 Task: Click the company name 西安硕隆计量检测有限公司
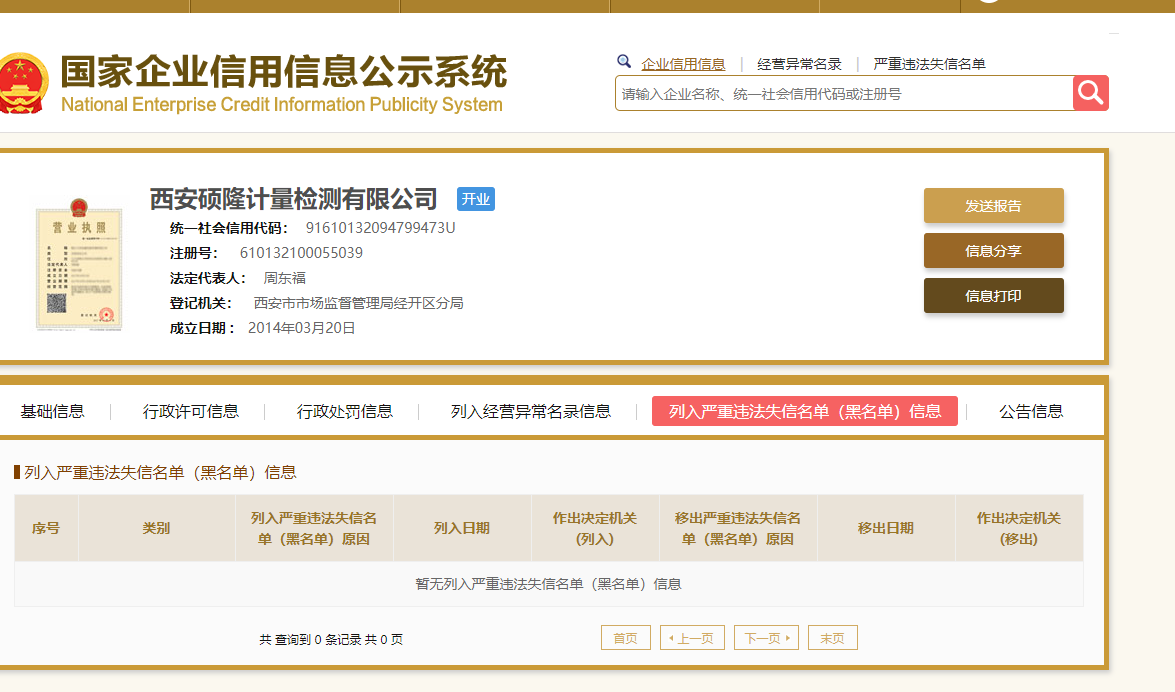tap(294, 199)
